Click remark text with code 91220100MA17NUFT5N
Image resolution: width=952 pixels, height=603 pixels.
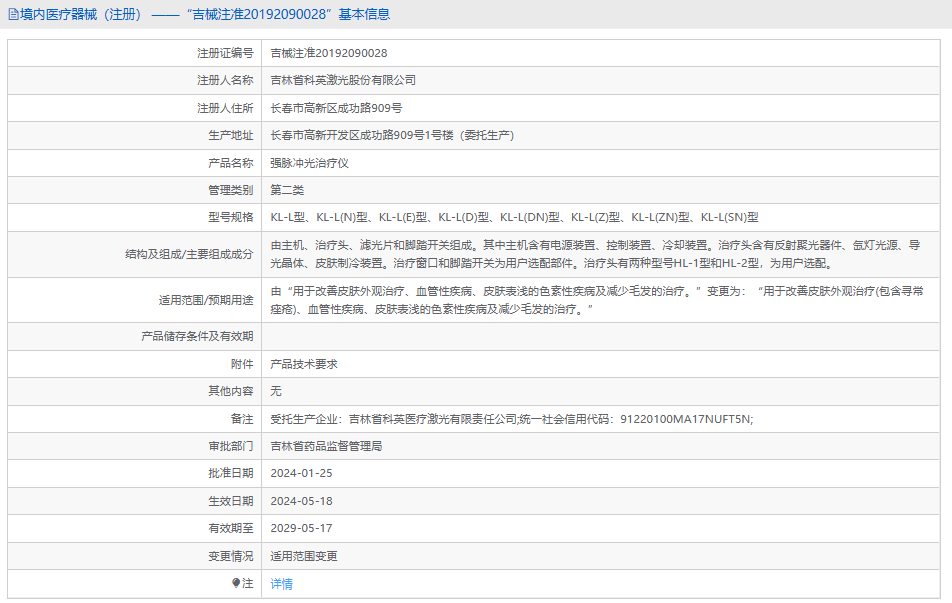coord(511,419)
